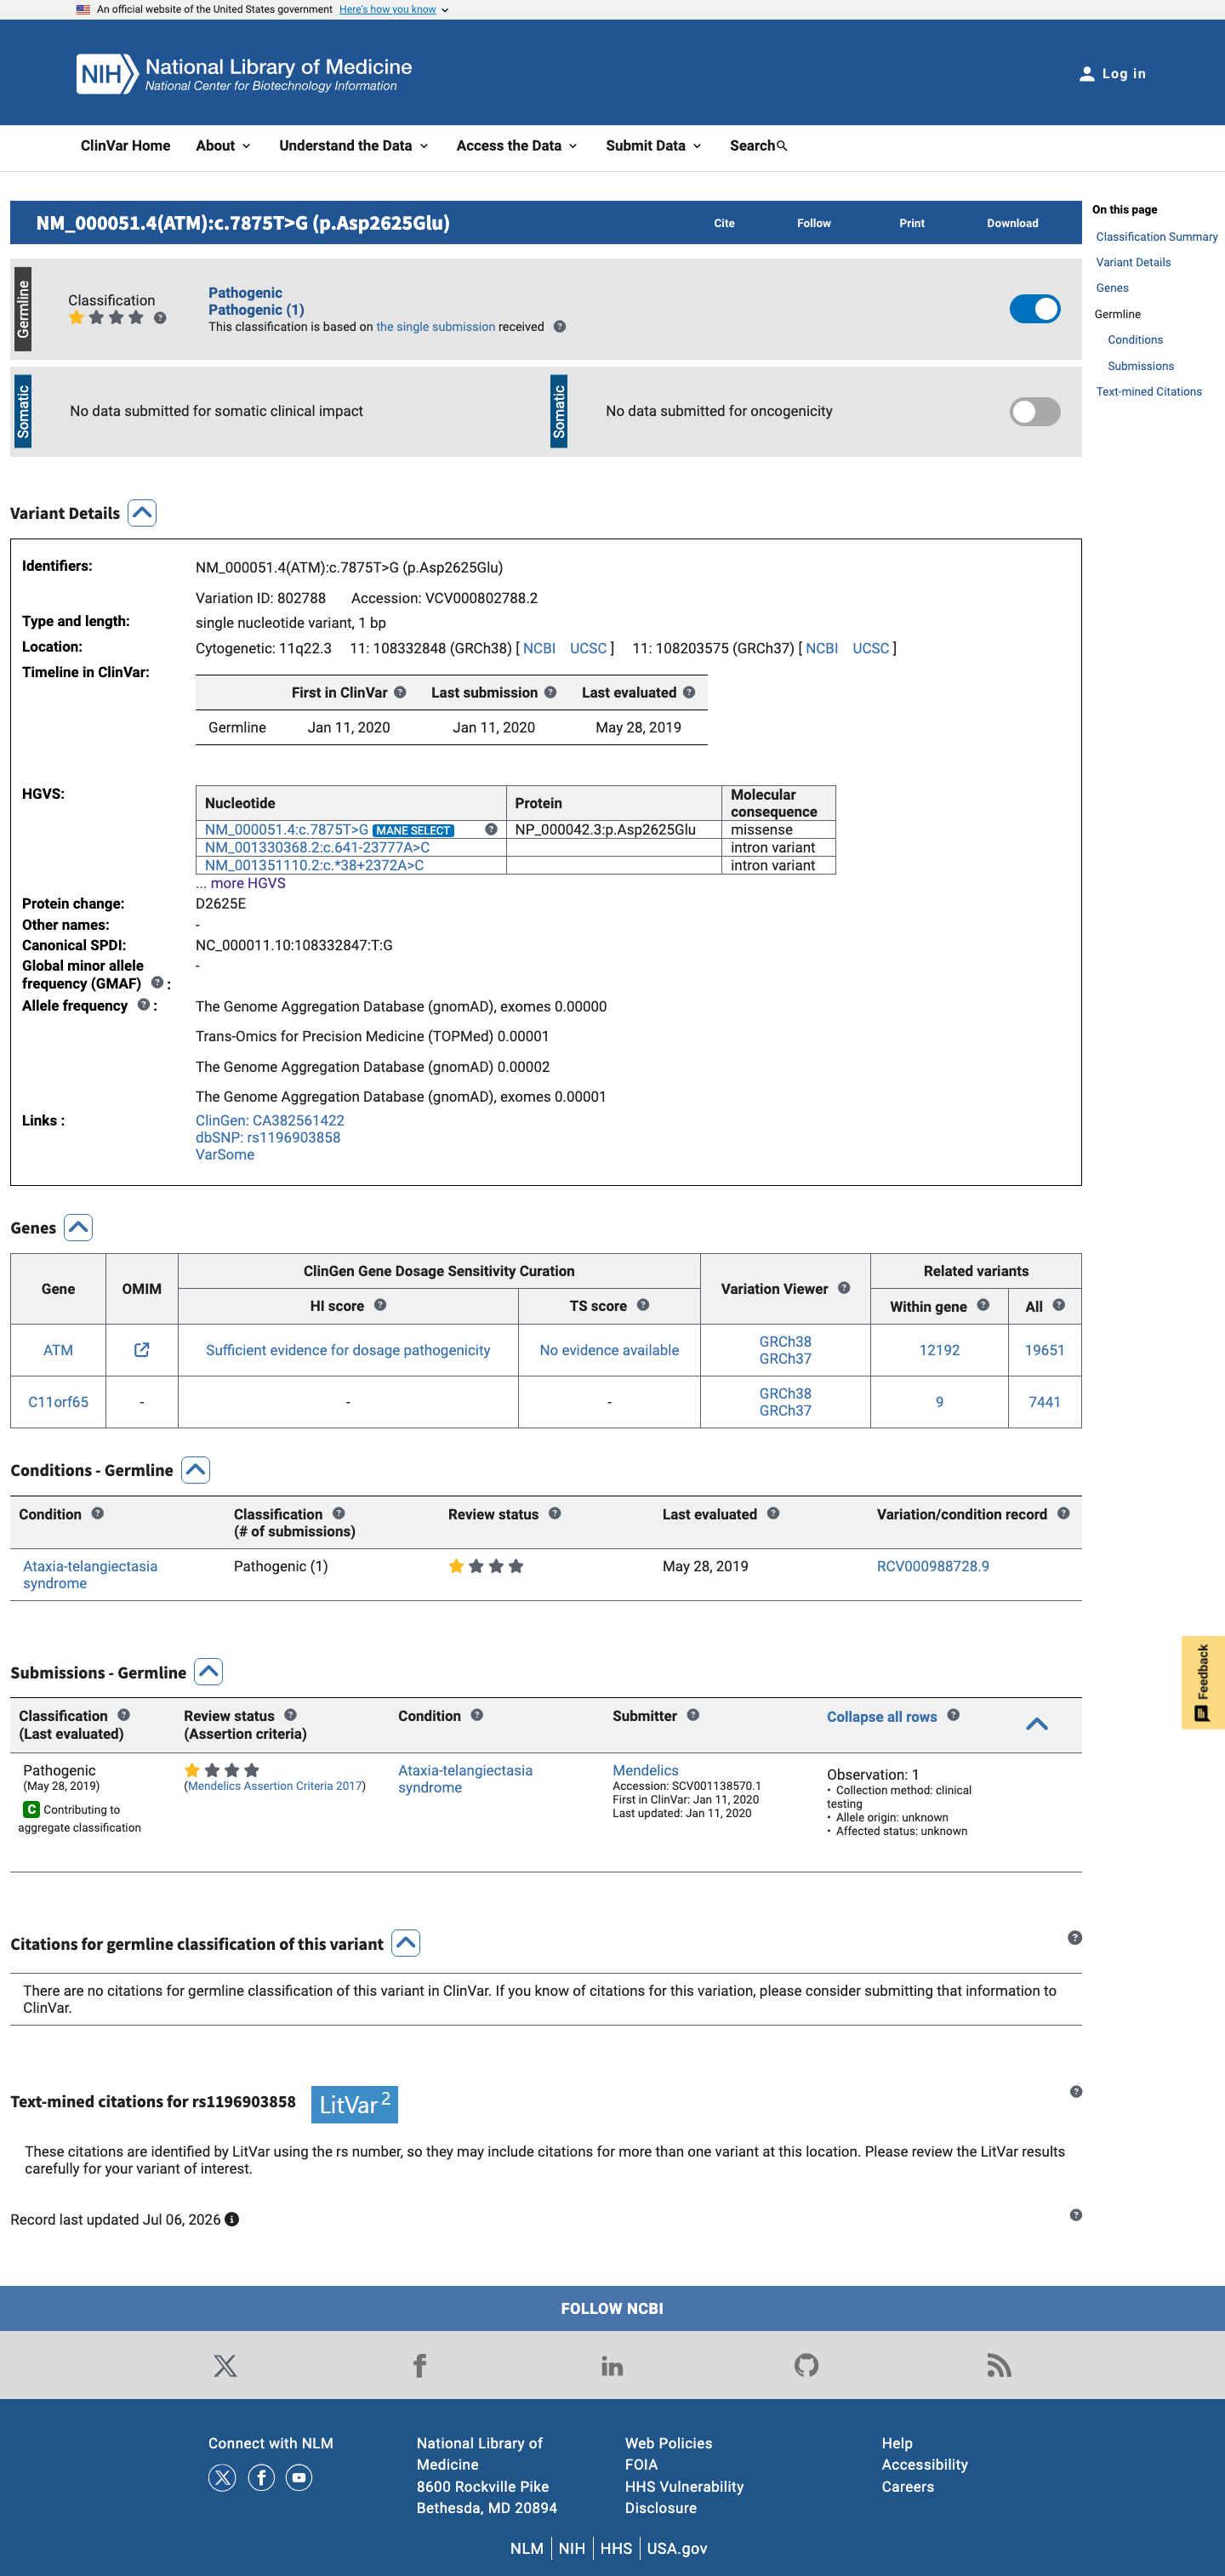Click Cite in the title bar
This screenshot has width=1225, height=2576.
point(724,223)
